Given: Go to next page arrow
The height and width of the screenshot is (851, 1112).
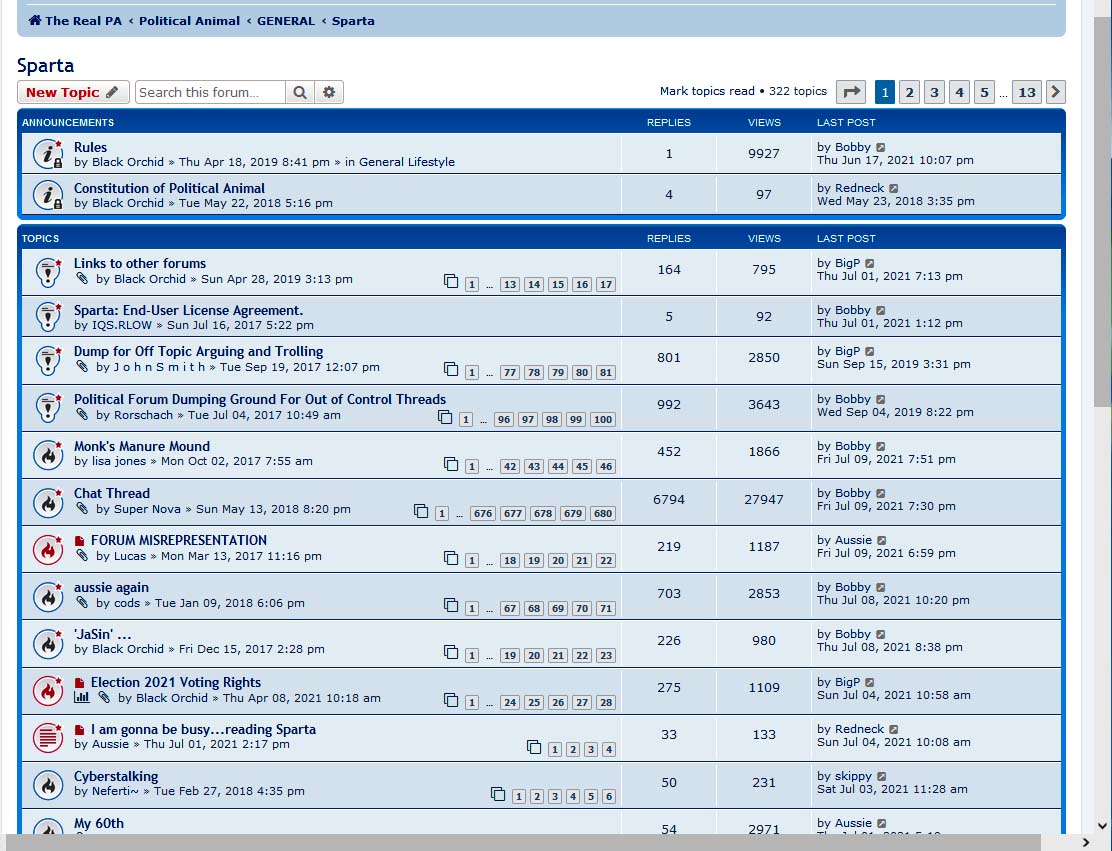Looking at the screenshot, I should coord(1055,92).
